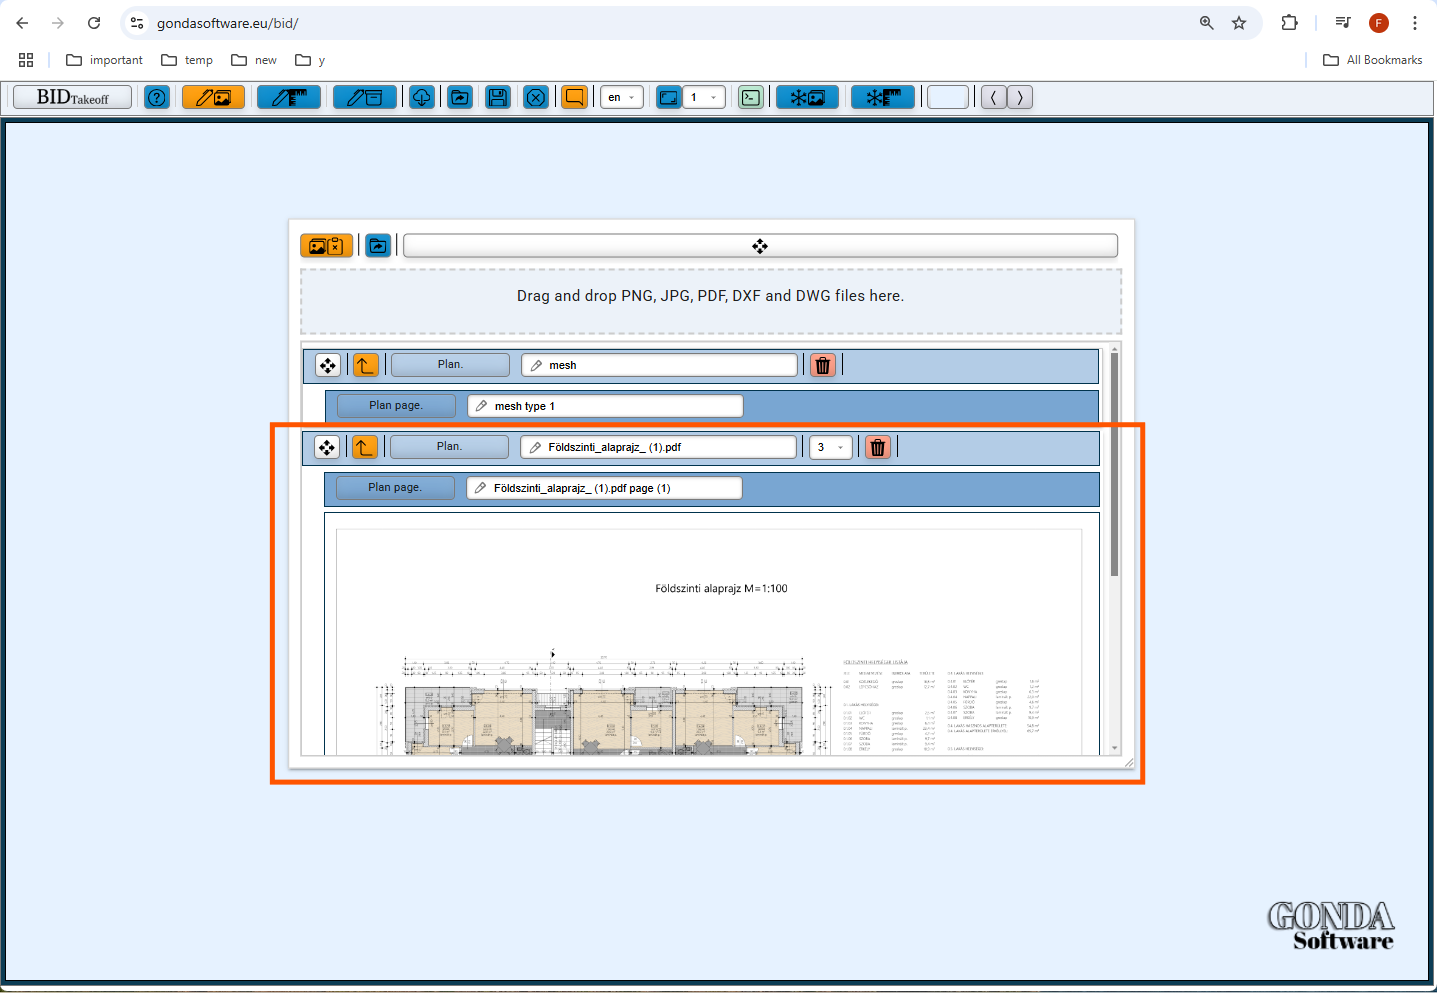Click orange up-arrow icon in Földszinti_alaprajz row
The width and height of the screenshot is (1437, 993).
tap(365, 447)
